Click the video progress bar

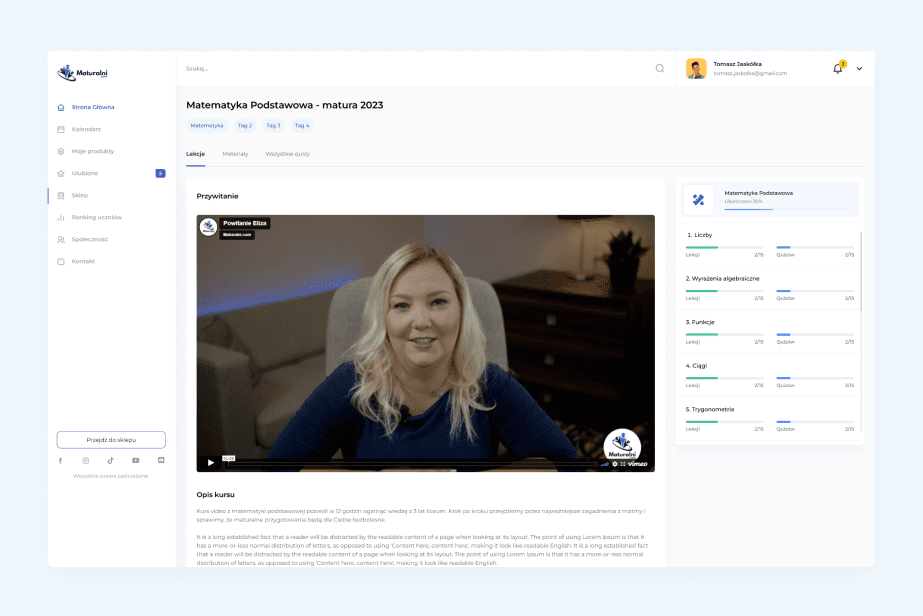coord(412,464)
